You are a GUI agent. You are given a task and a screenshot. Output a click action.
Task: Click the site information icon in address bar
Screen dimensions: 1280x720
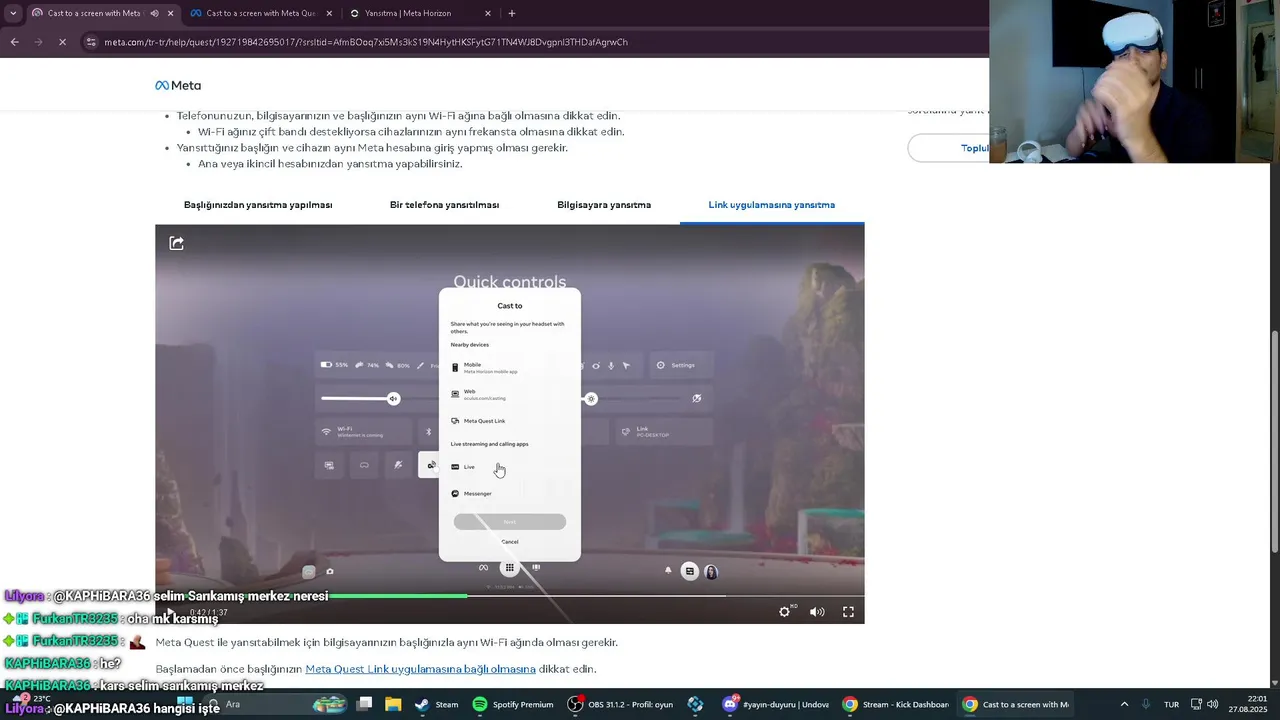point(92,42)
